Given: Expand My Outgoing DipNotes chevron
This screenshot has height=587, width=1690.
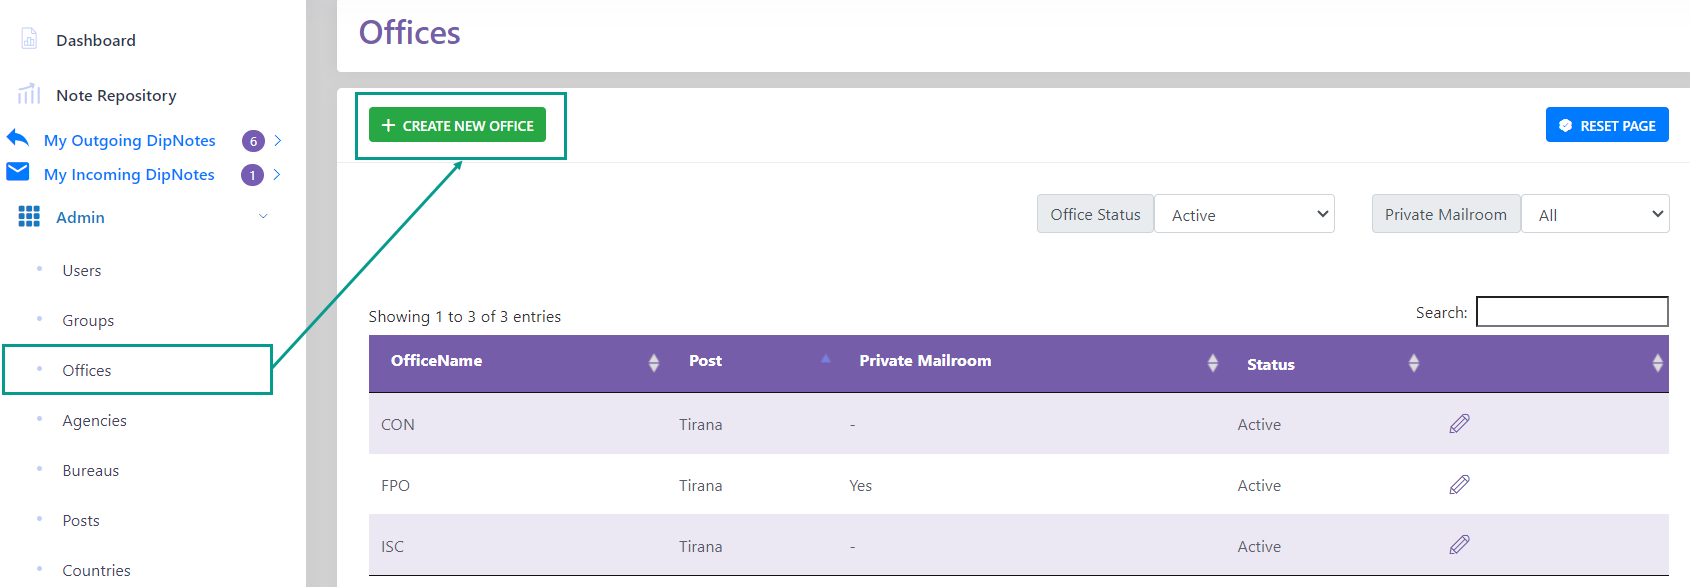Looking at the screenshot, I should click(x=278, y=141).
